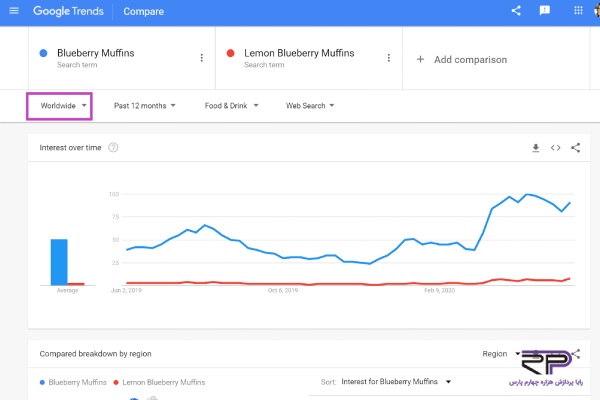The image size is (600, 400).
Task: Download interest over time CSV
Action: (536, 148)
